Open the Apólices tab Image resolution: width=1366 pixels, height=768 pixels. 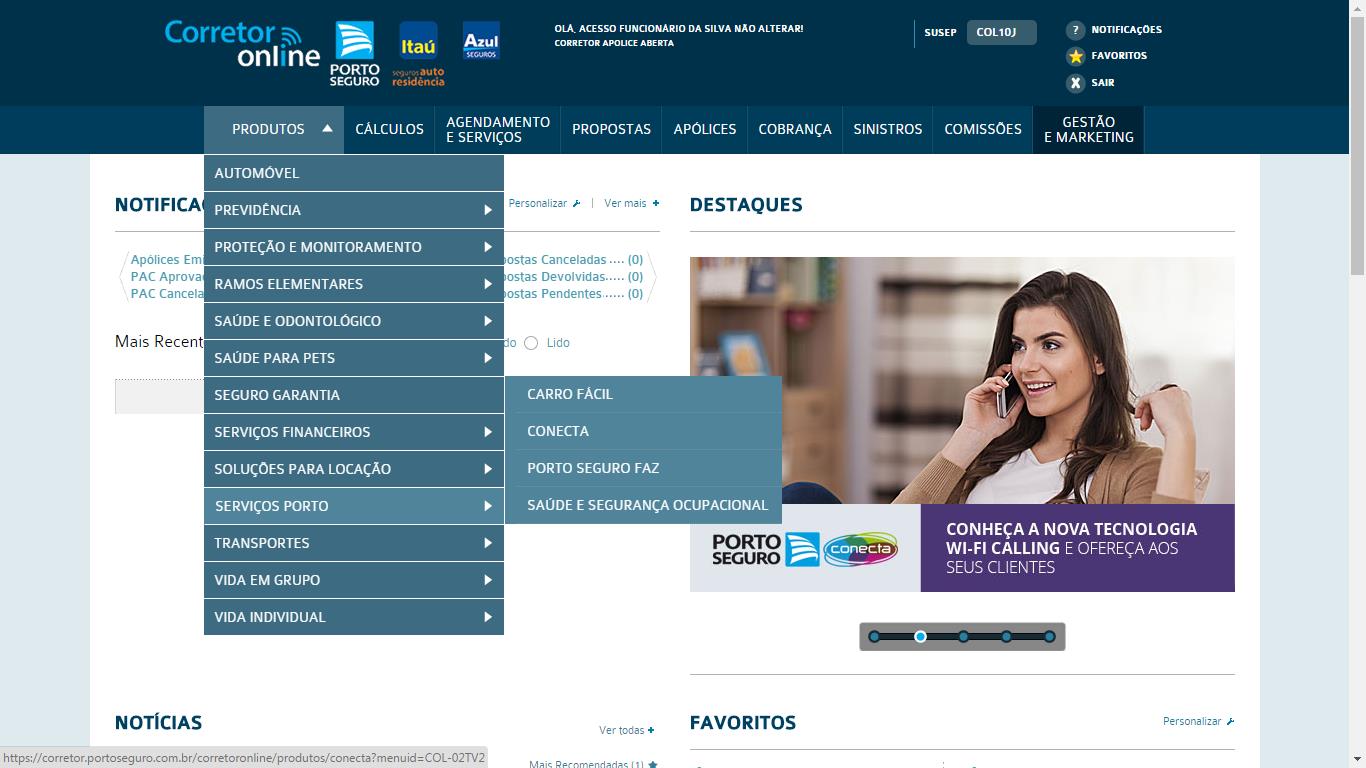[x=705, y=129]
